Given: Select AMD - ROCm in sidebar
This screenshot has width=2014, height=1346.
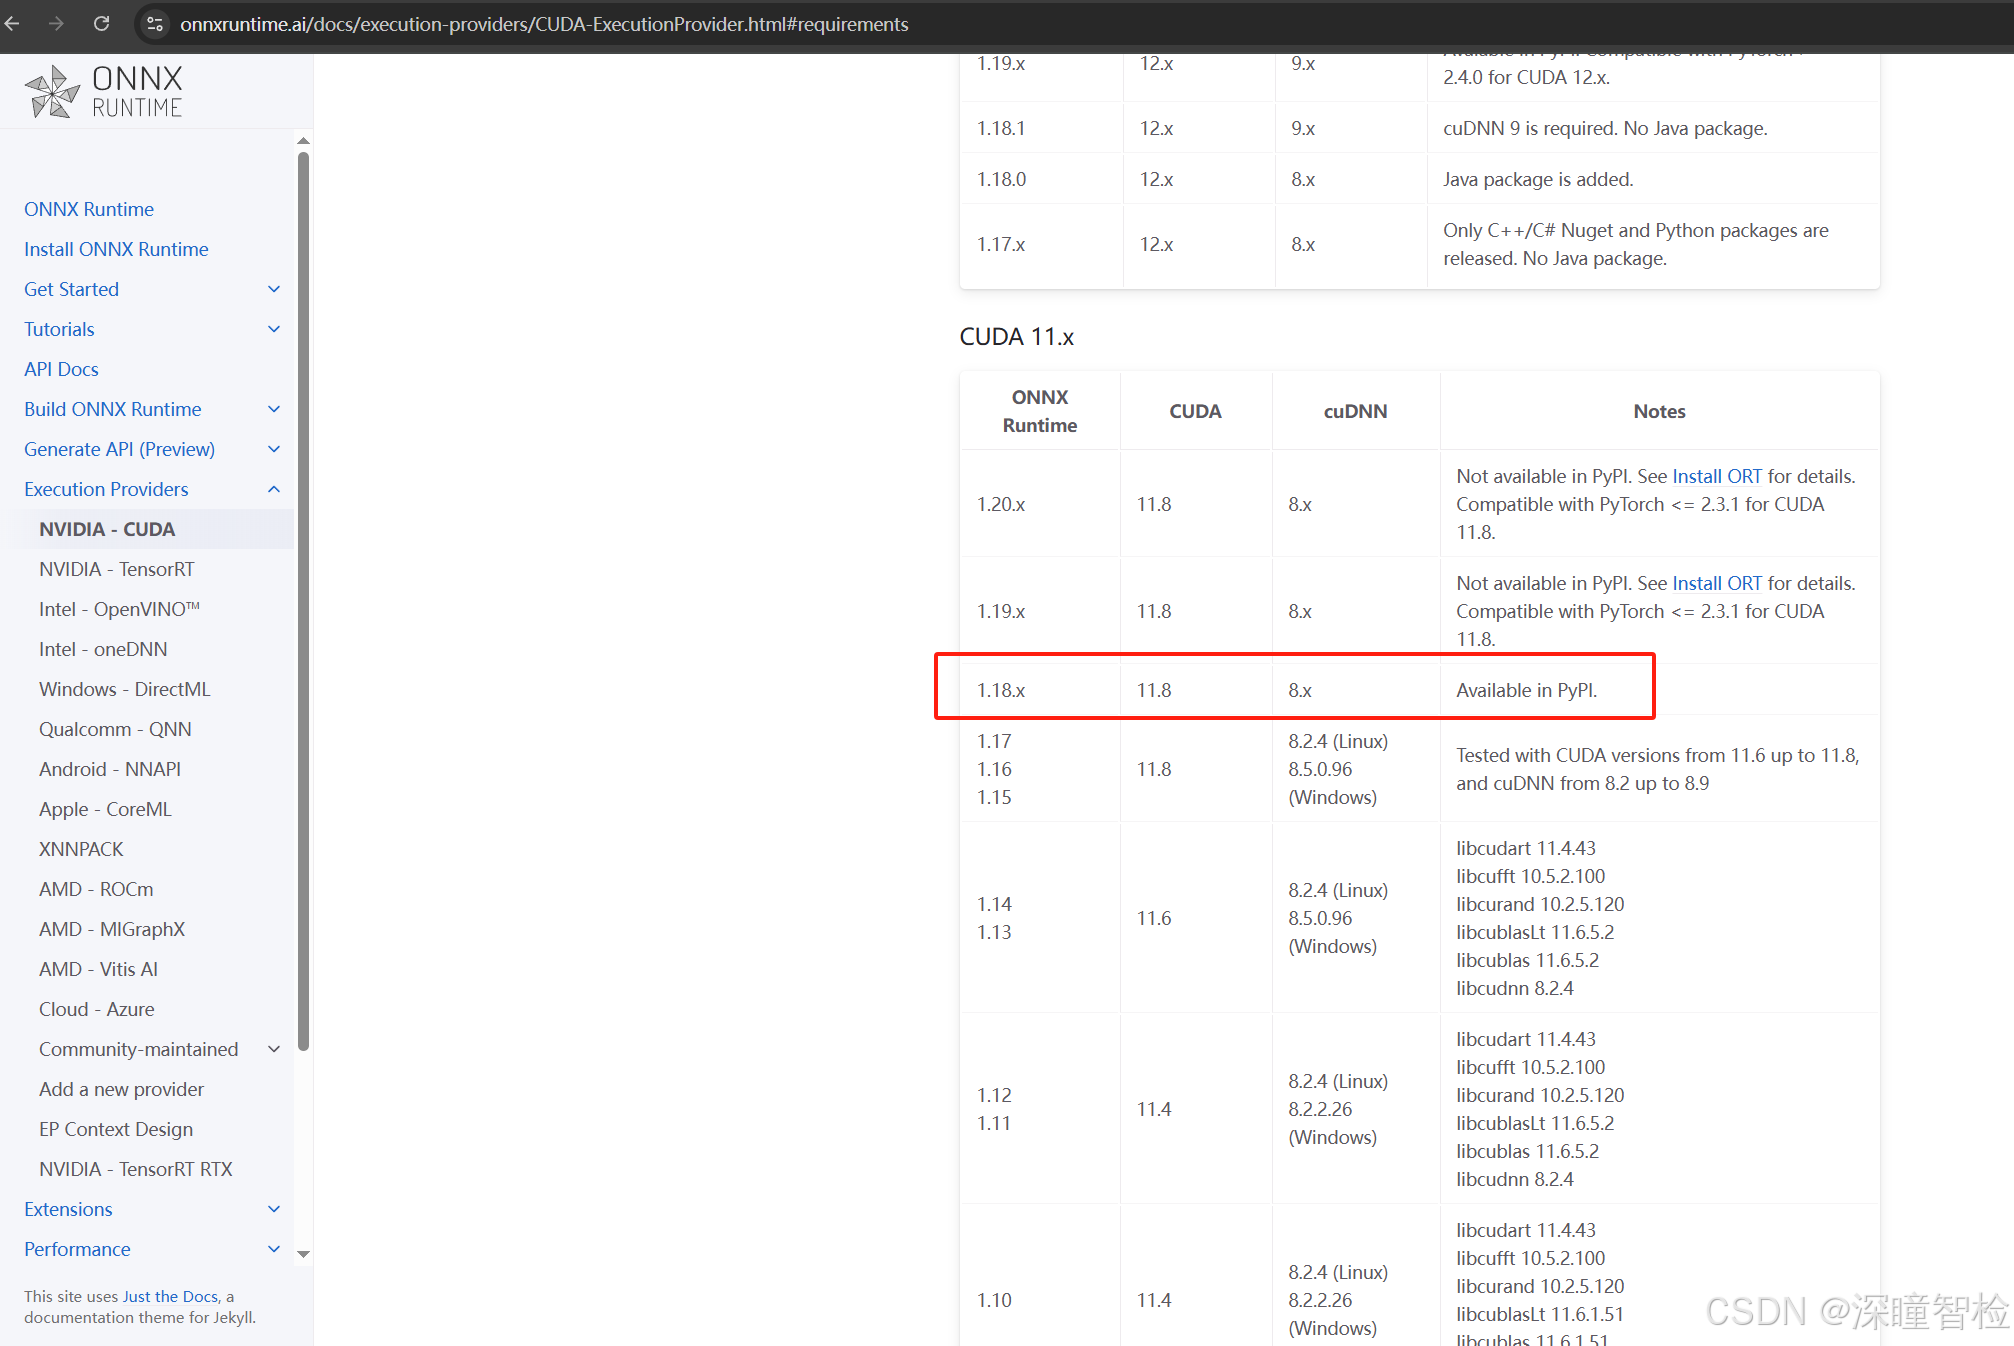Looking at the screenshot, I should click(96, 889).
